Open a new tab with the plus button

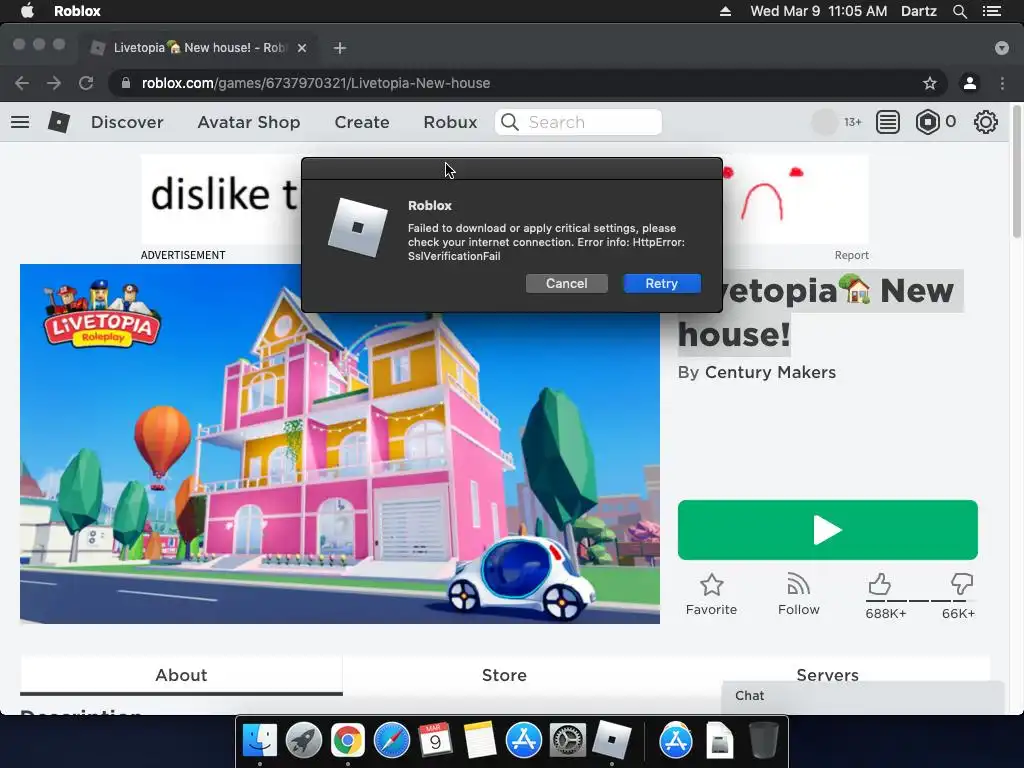click(x=340, y=48)
